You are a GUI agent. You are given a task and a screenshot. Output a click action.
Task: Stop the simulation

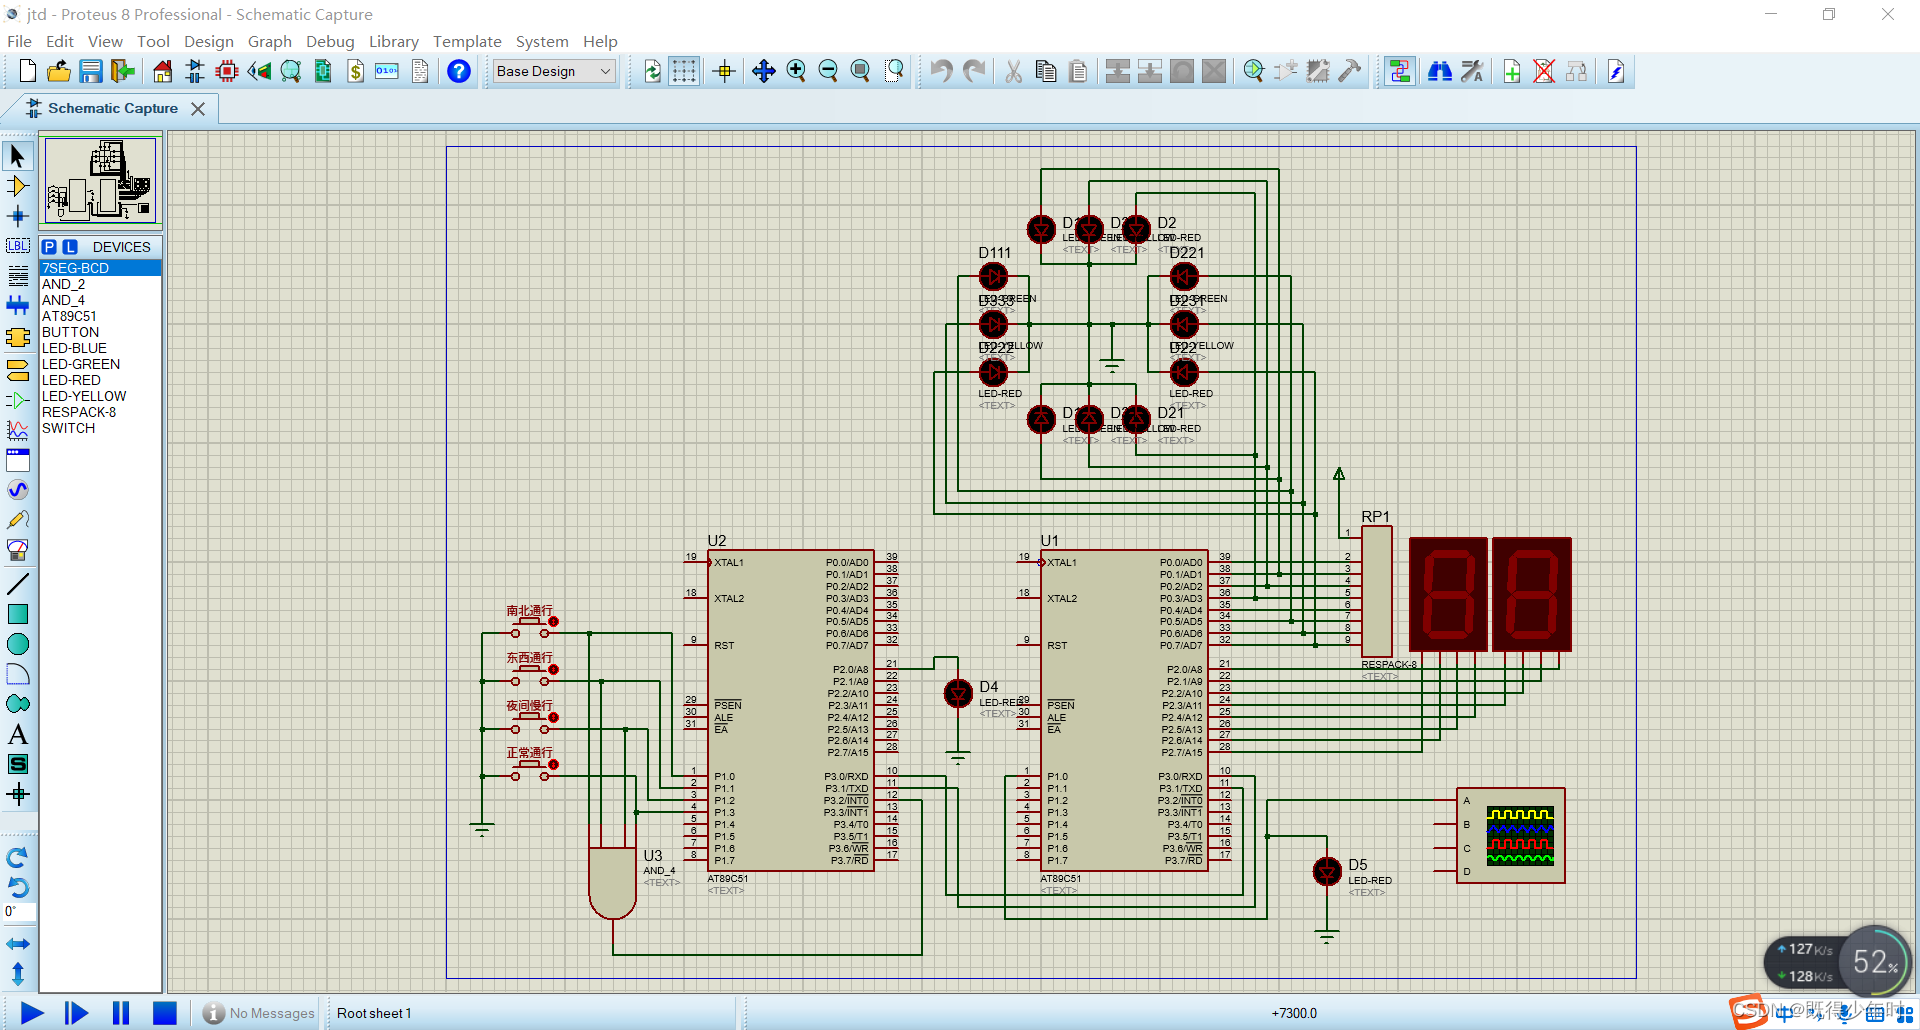click(x=165, y=1013)
